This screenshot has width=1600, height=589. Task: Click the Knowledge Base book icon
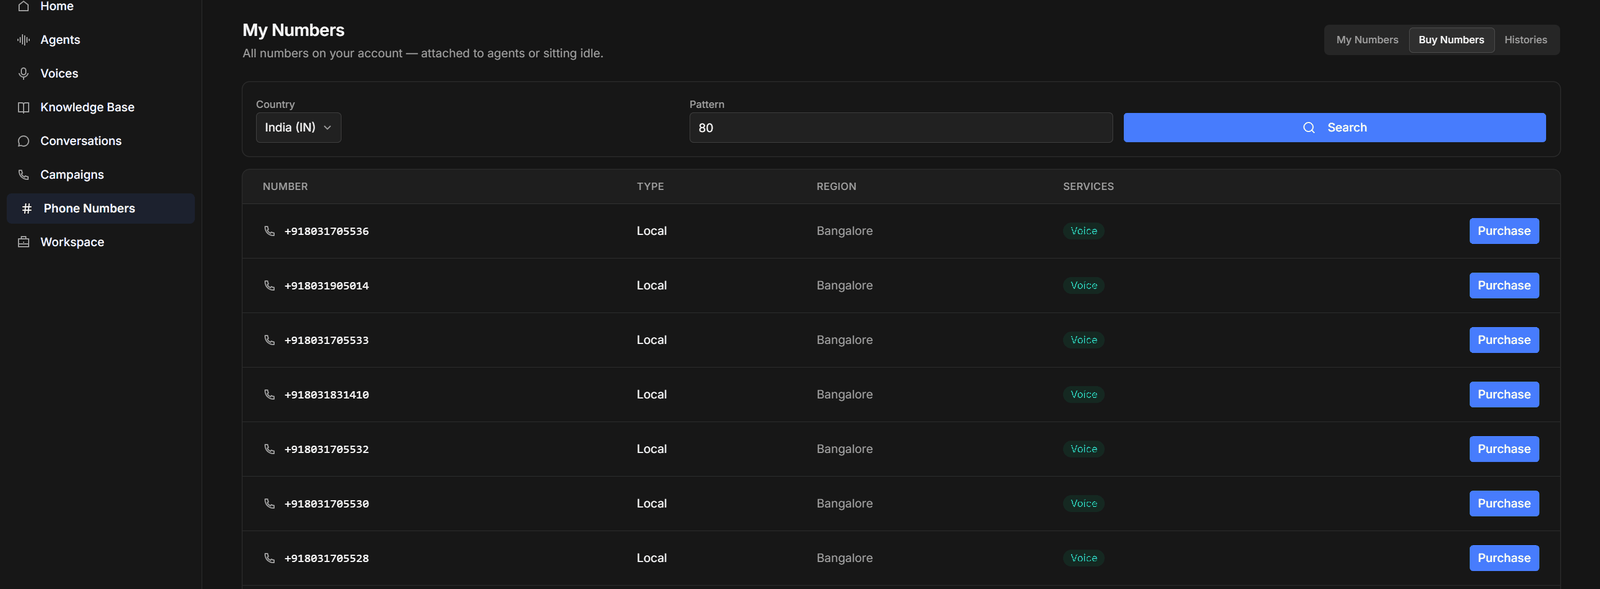coord(23,107)
